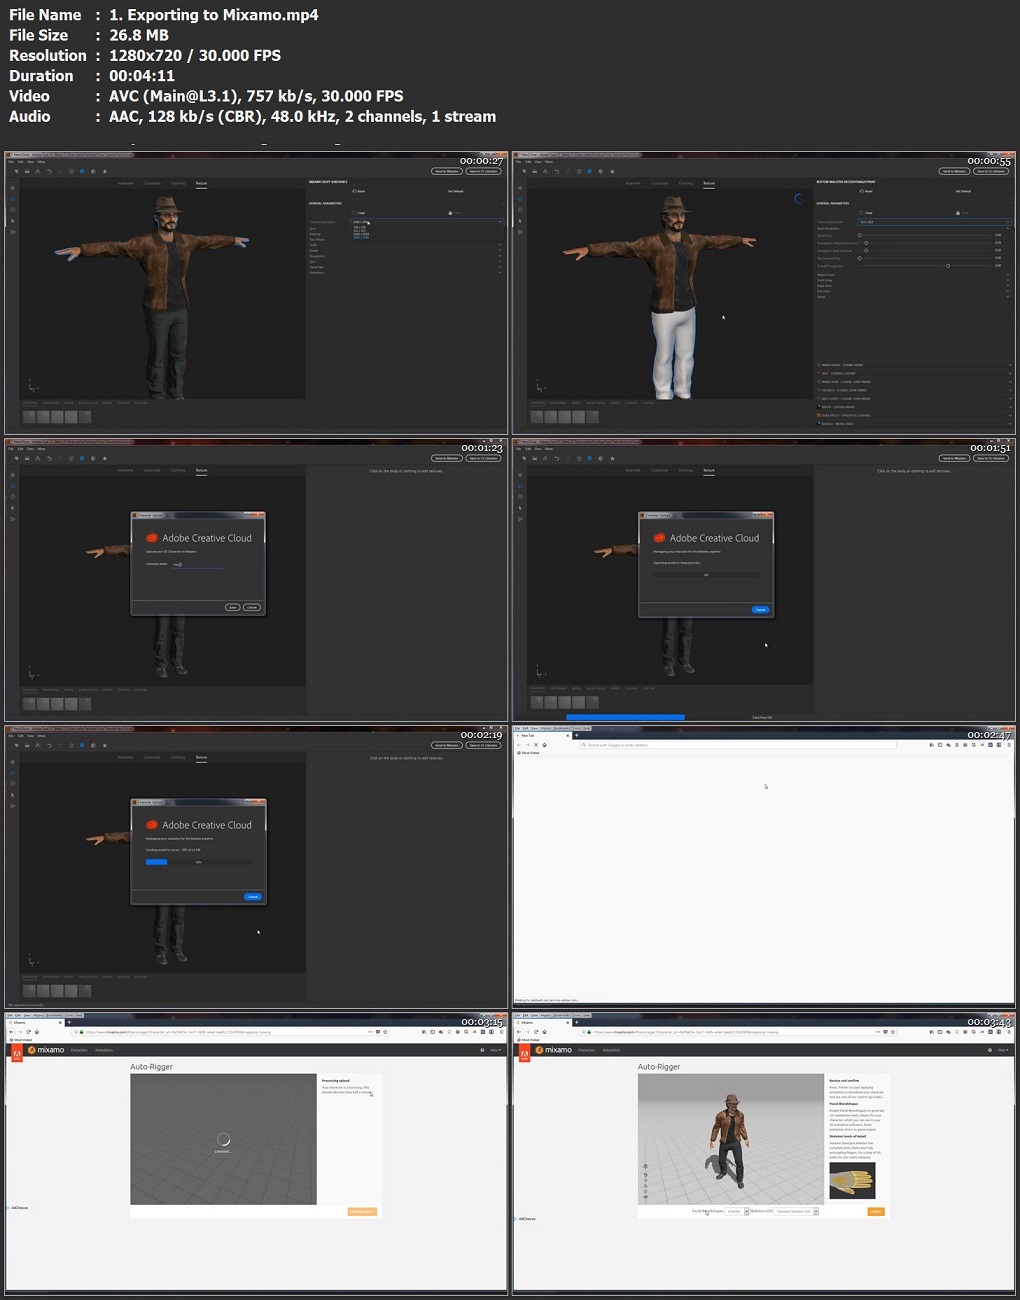Click orange Finish button in 00:03:43 frame
The image size is (1020, 1300).
point(876,1211)
